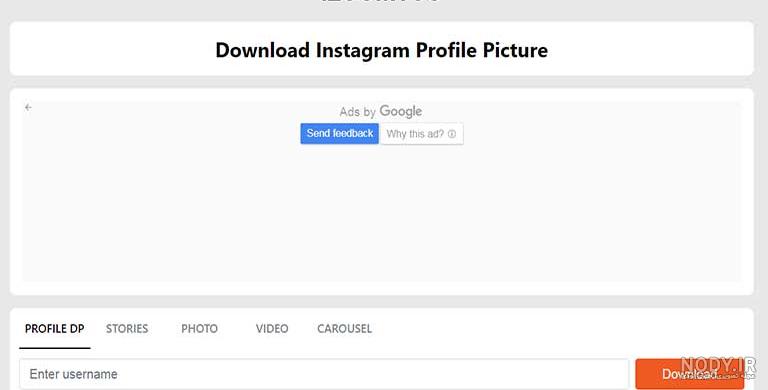Focus the Enter username field

pyautogui.click(x=324, y=374)
